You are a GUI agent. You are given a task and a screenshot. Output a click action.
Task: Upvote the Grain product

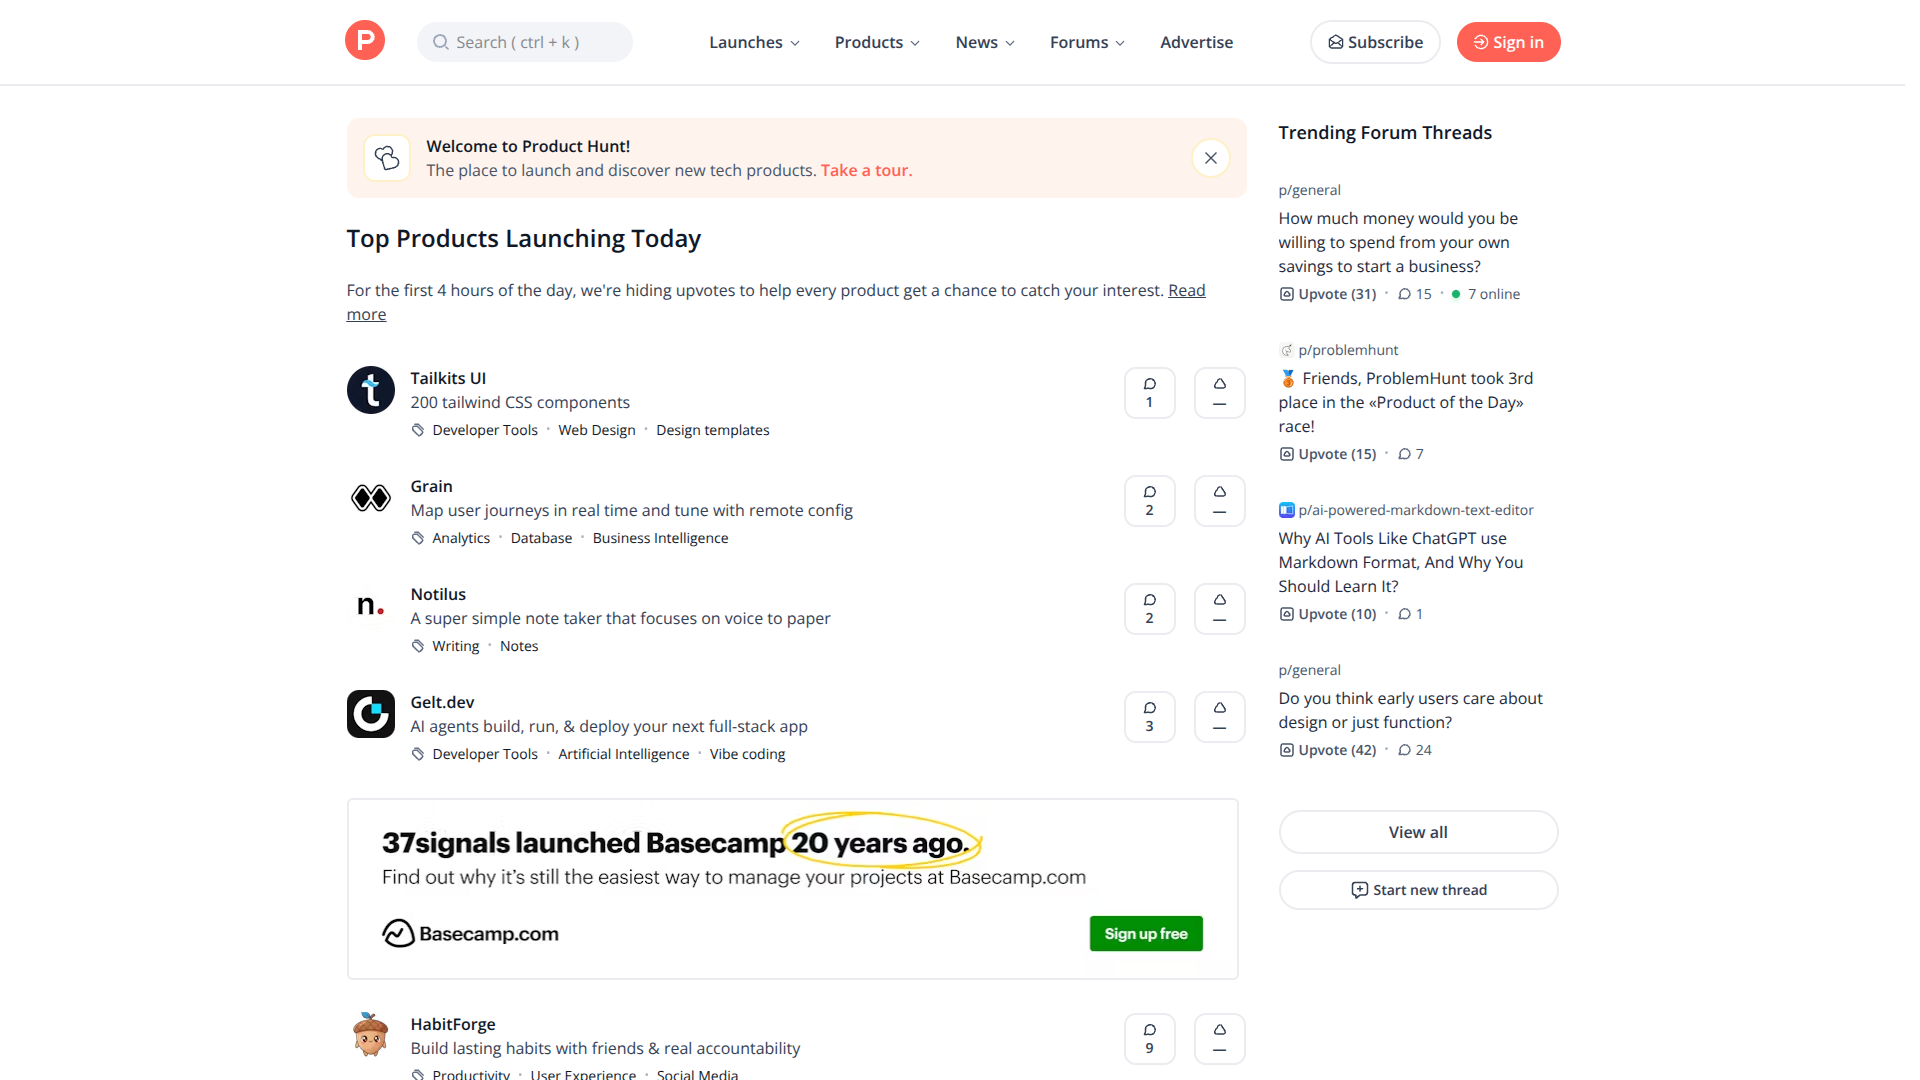1219,500
